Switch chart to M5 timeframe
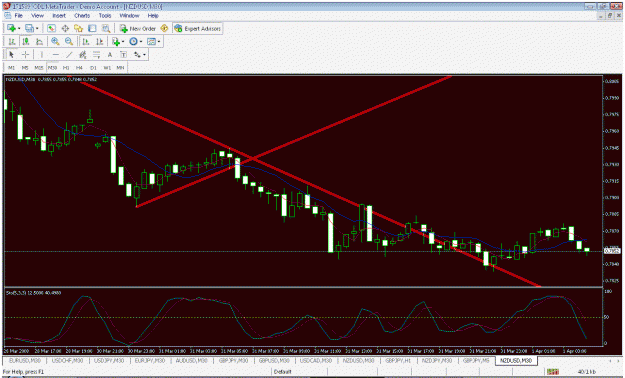 pyautogui.click(x=25, y=68)
